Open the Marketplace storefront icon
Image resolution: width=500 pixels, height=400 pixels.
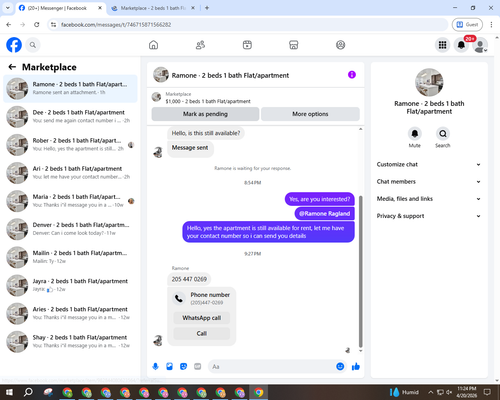294,45
